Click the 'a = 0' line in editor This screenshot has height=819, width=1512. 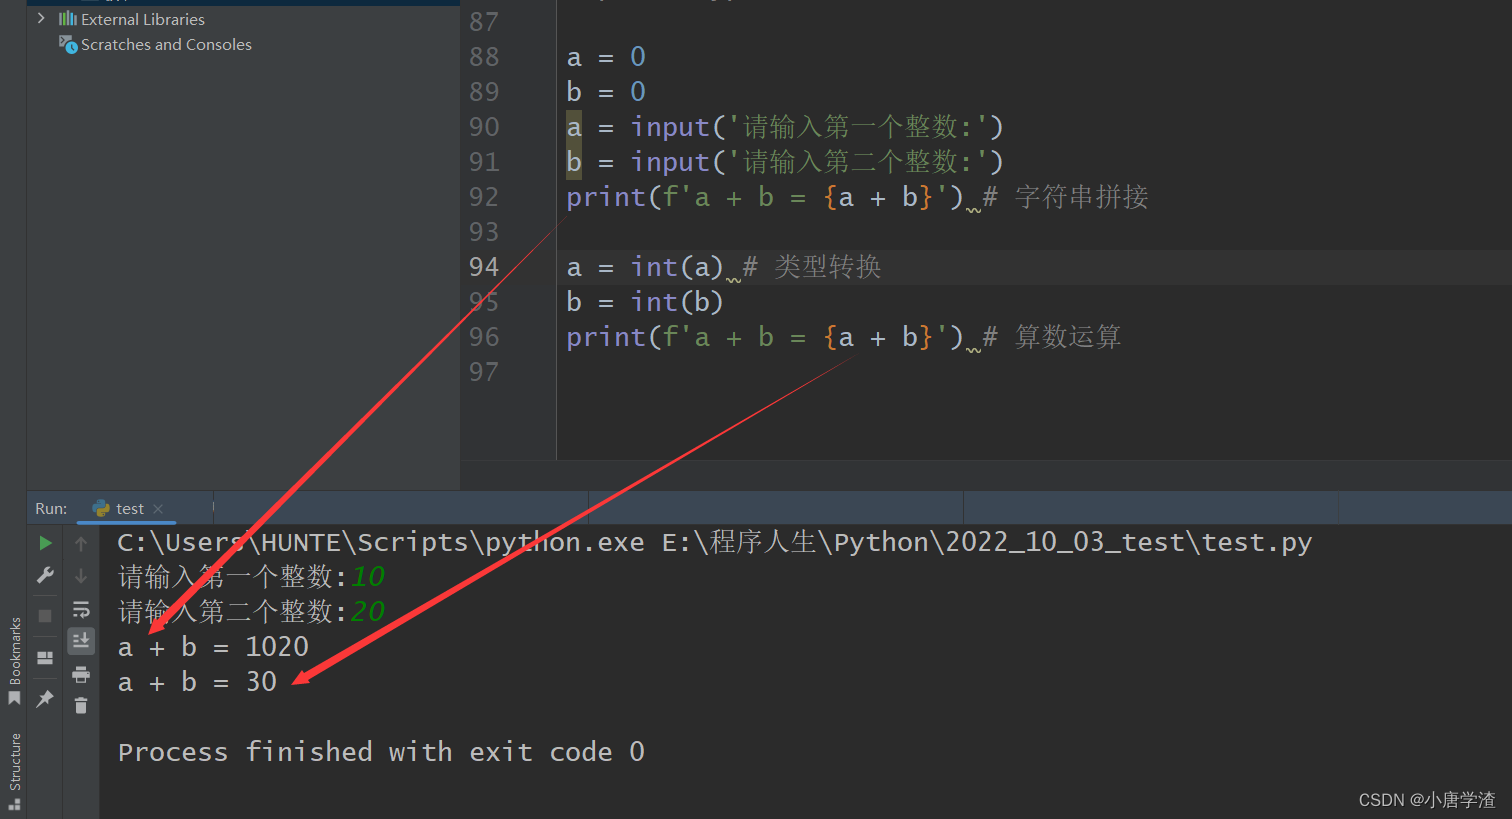coord(606,57)
